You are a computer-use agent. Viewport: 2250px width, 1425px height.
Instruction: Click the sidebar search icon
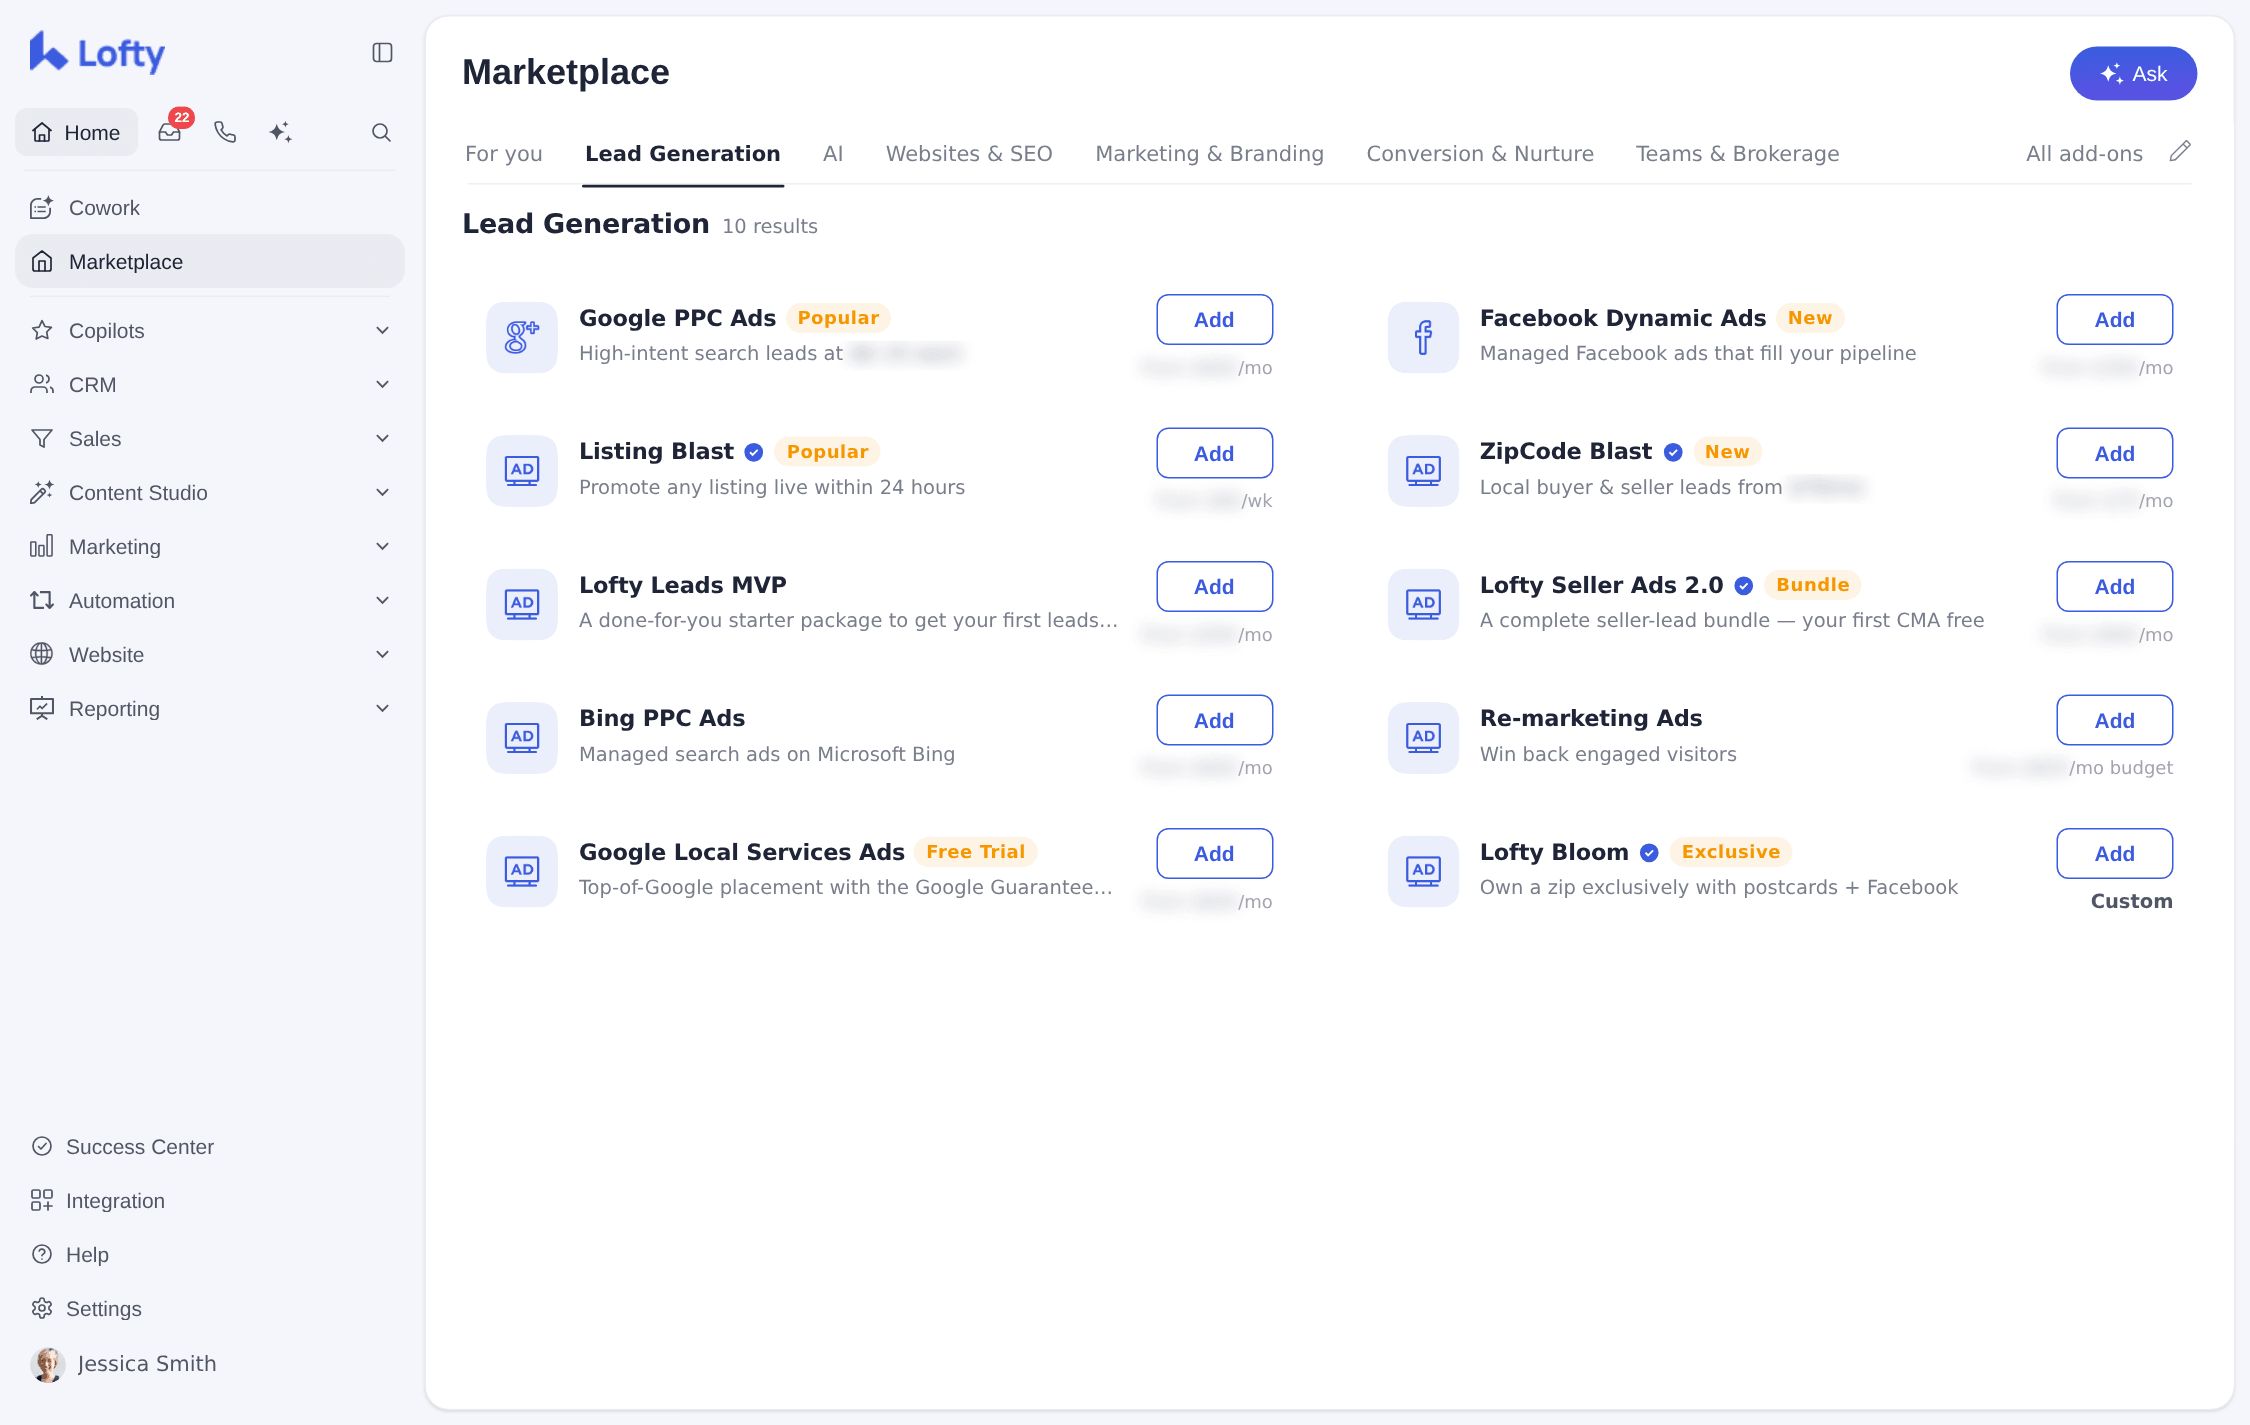[381, 132]
